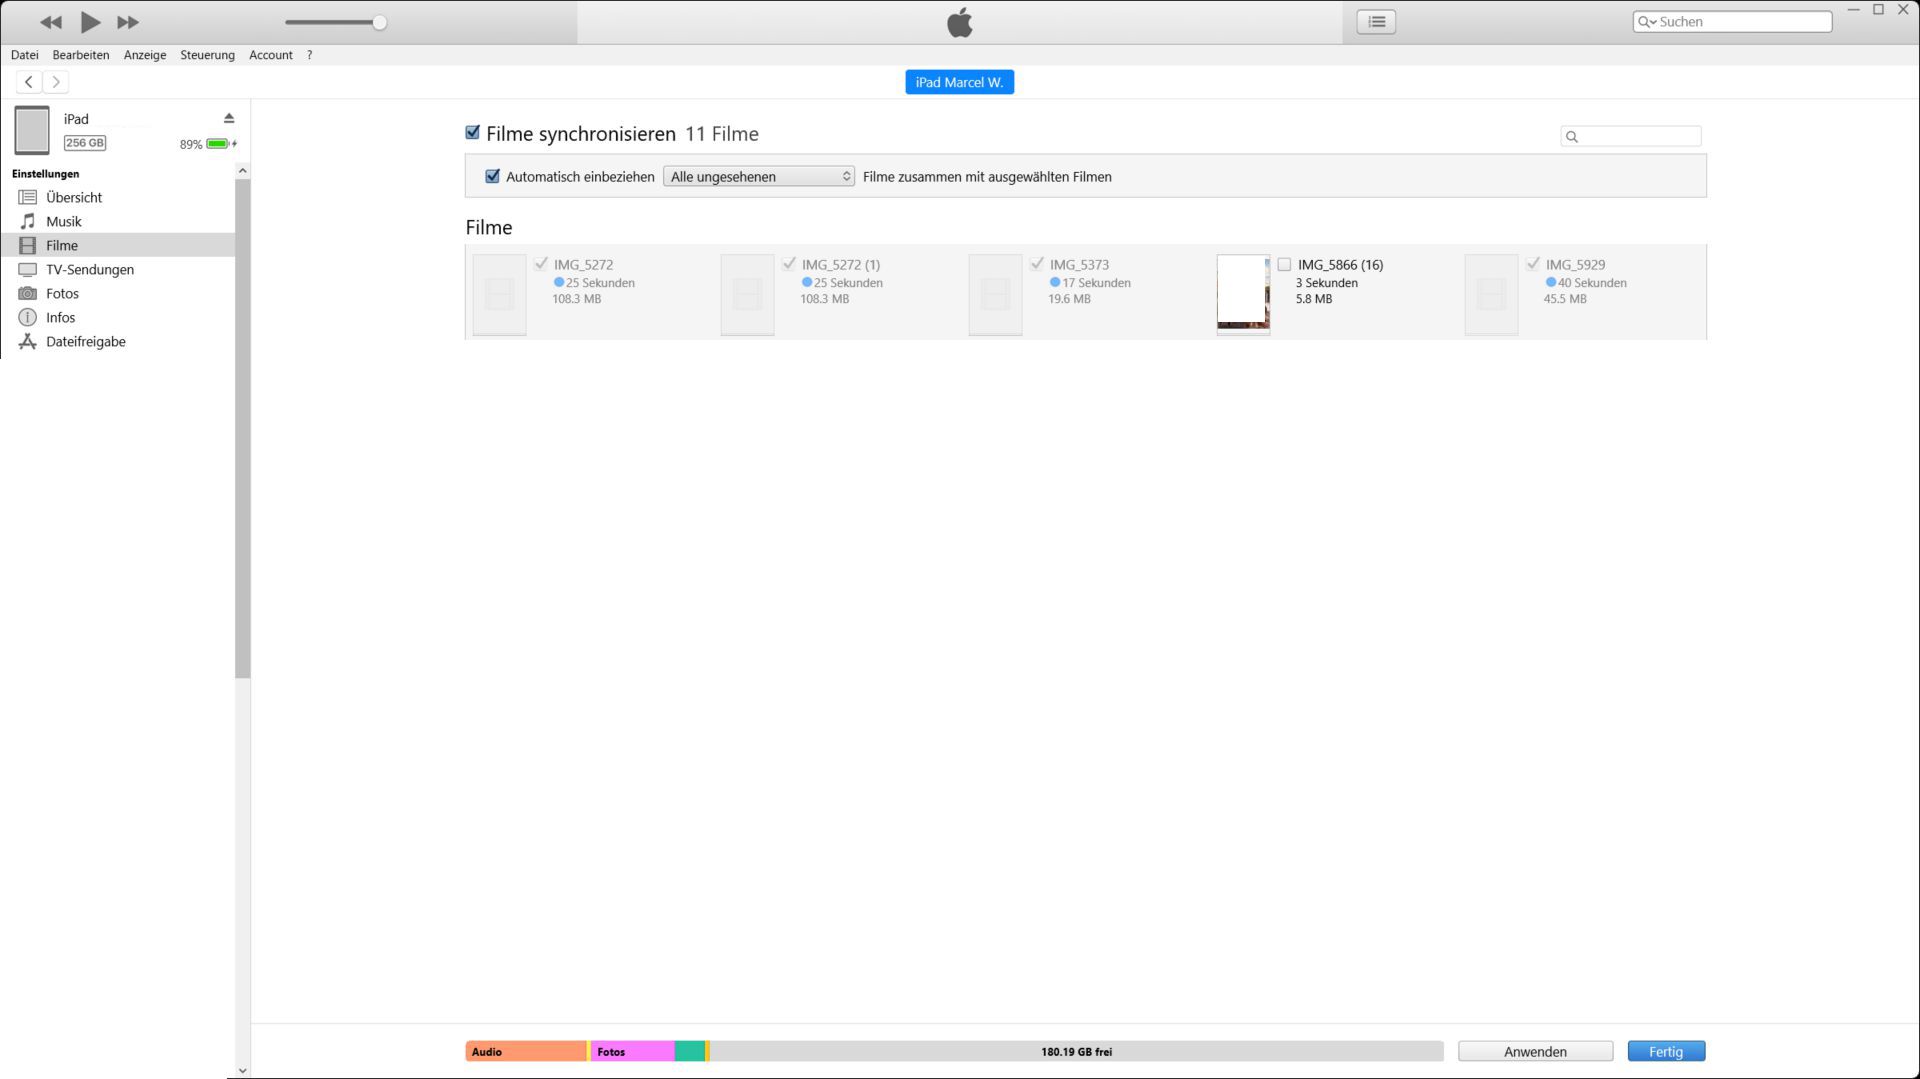Click the Einstellungen sidebar heading
1920x1079 pixels.
coord(45,174)
